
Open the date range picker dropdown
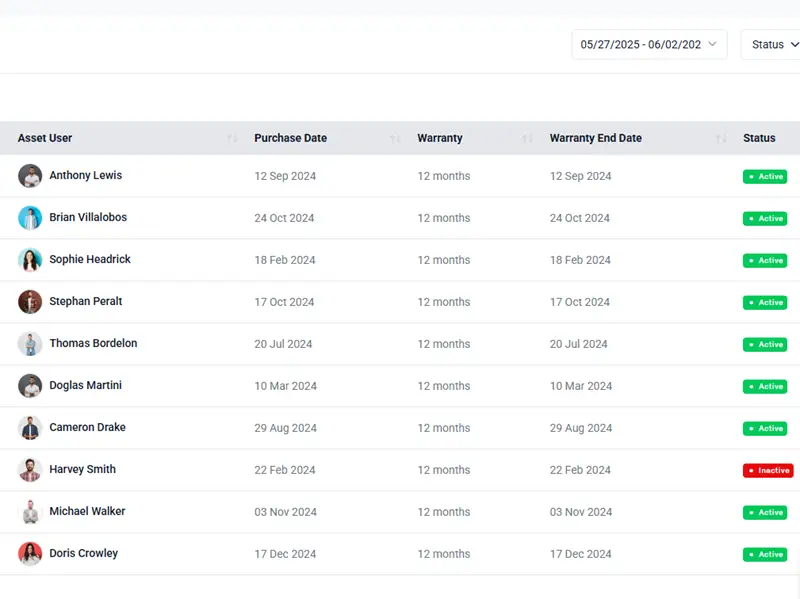[649, 45]
